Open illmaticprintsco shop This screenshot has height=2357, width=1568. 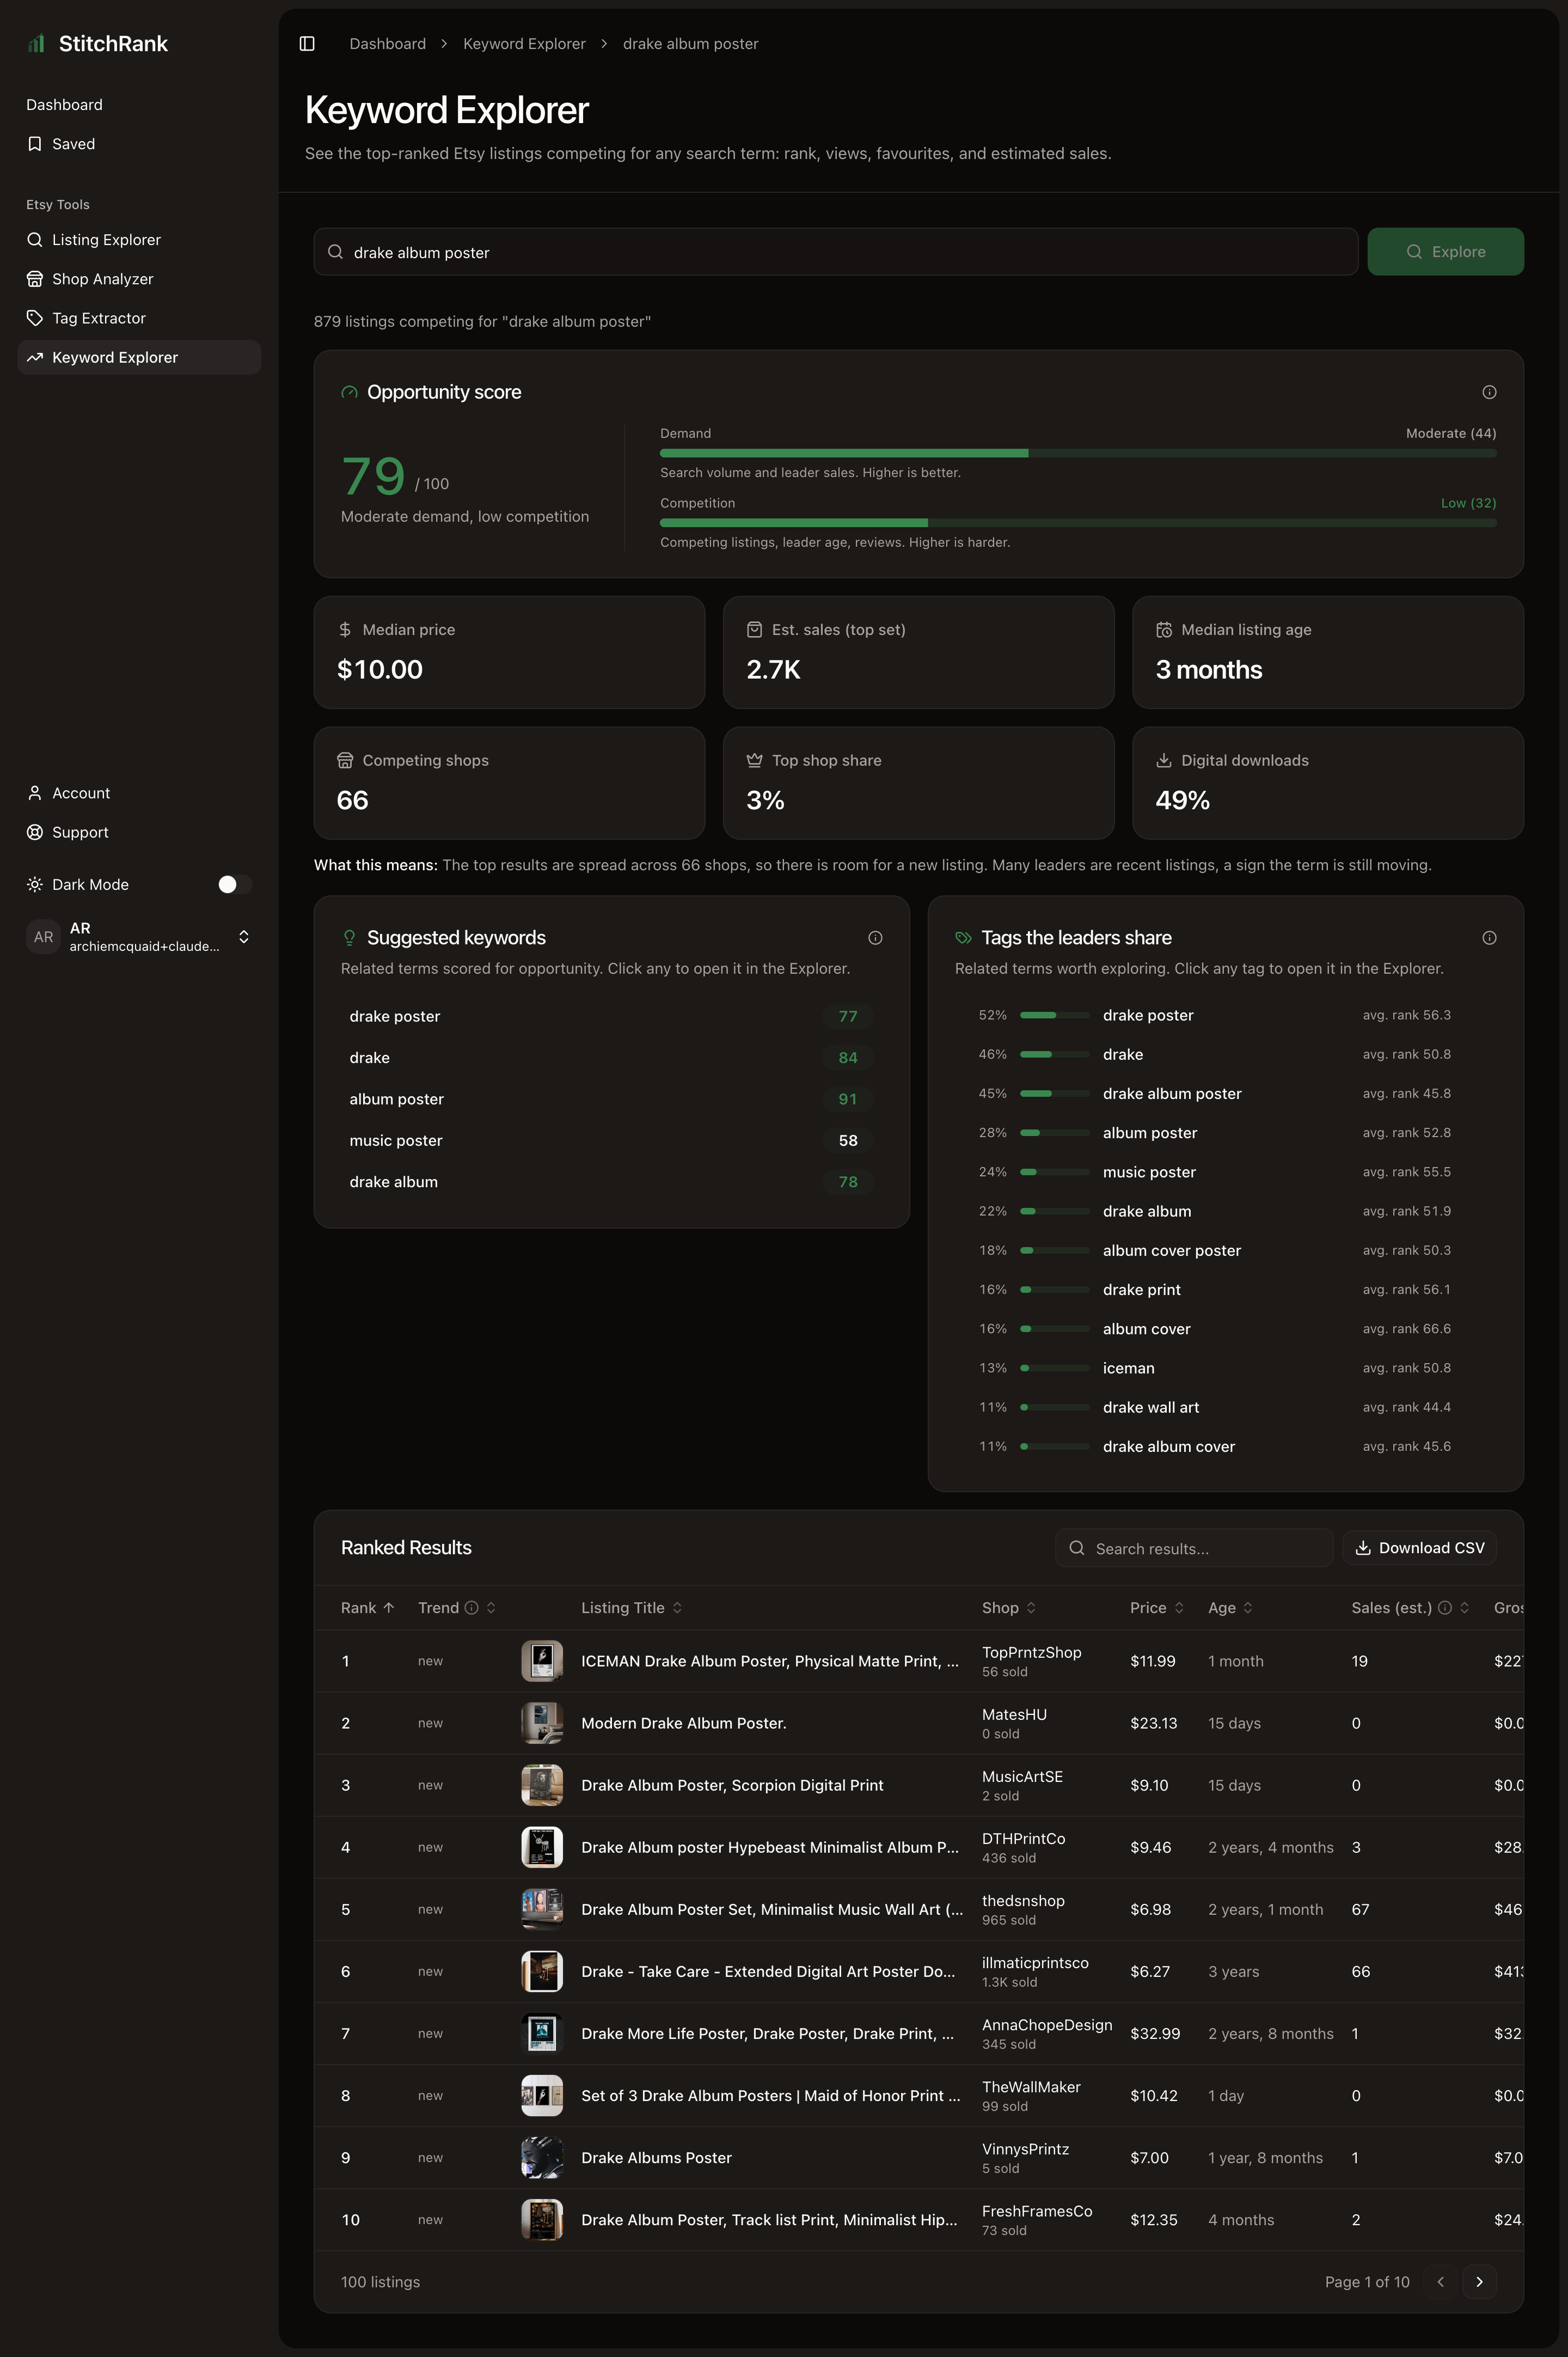1035,1963
